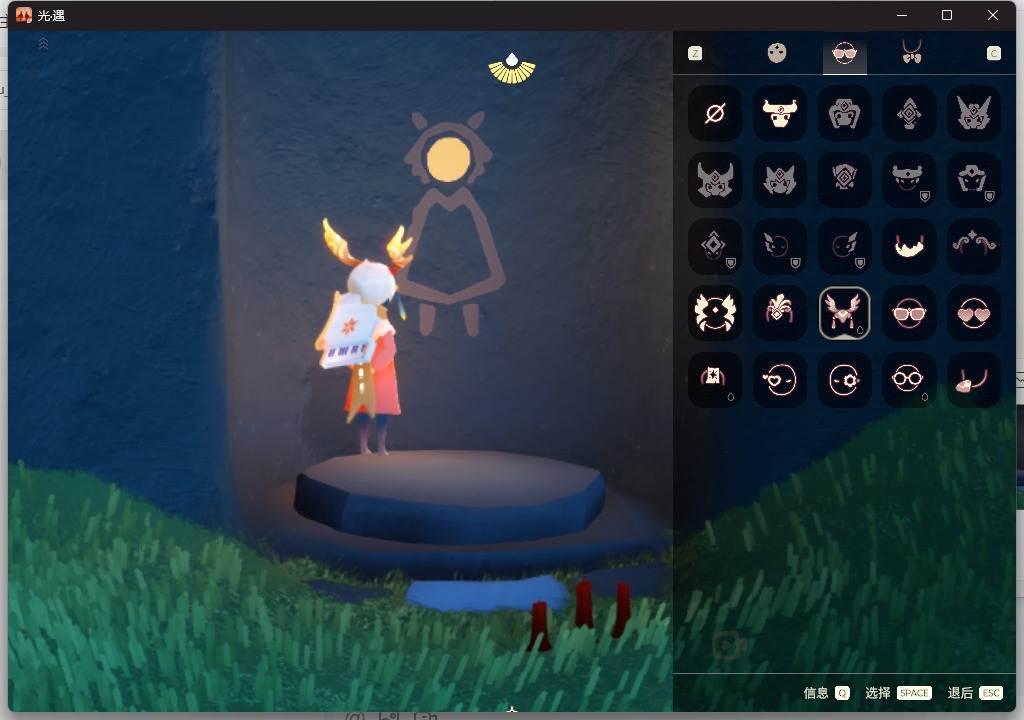Click the 选择 label
Image resolution: width=1024 pixels, height=720 pixels.
click(877, 693)
